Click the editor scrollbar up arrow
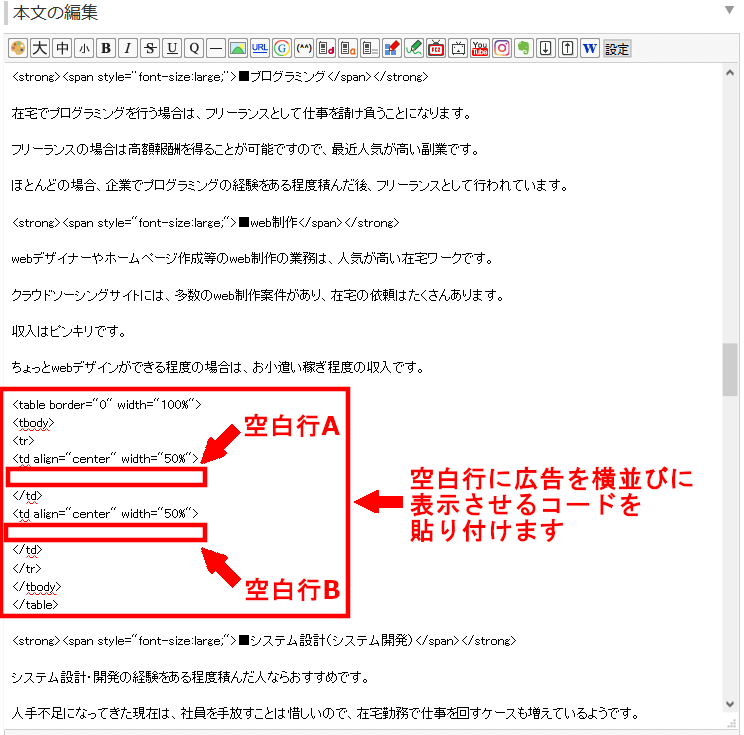This screenshot has width=744, height=735. pos(730,73)
